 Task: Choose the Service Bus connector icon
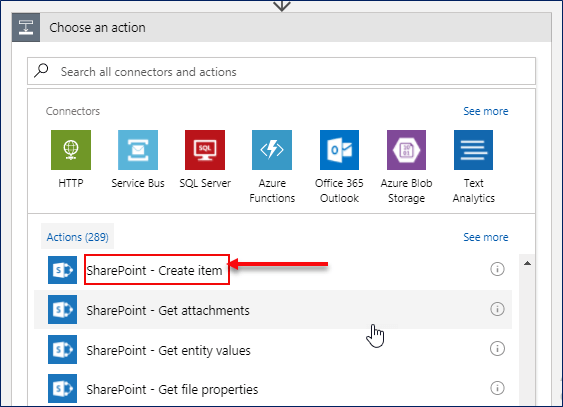pyautogui.click(x=138, y=150)
